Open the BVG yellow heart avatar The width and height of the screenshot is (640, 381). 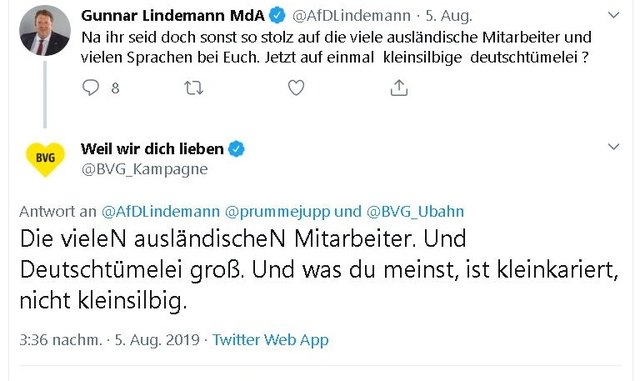click(45, 159)
